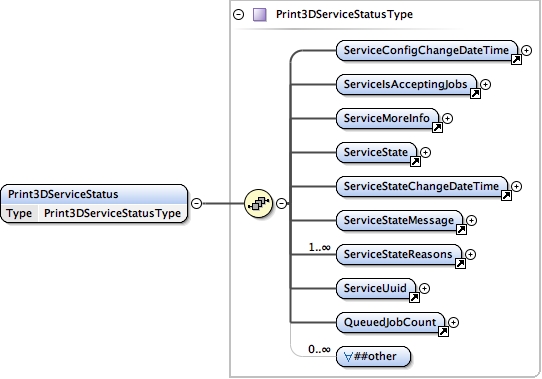Select the ServiceState element node
Image resolution: width=542 pixels, height=379 pixels.
coord(376,152)
